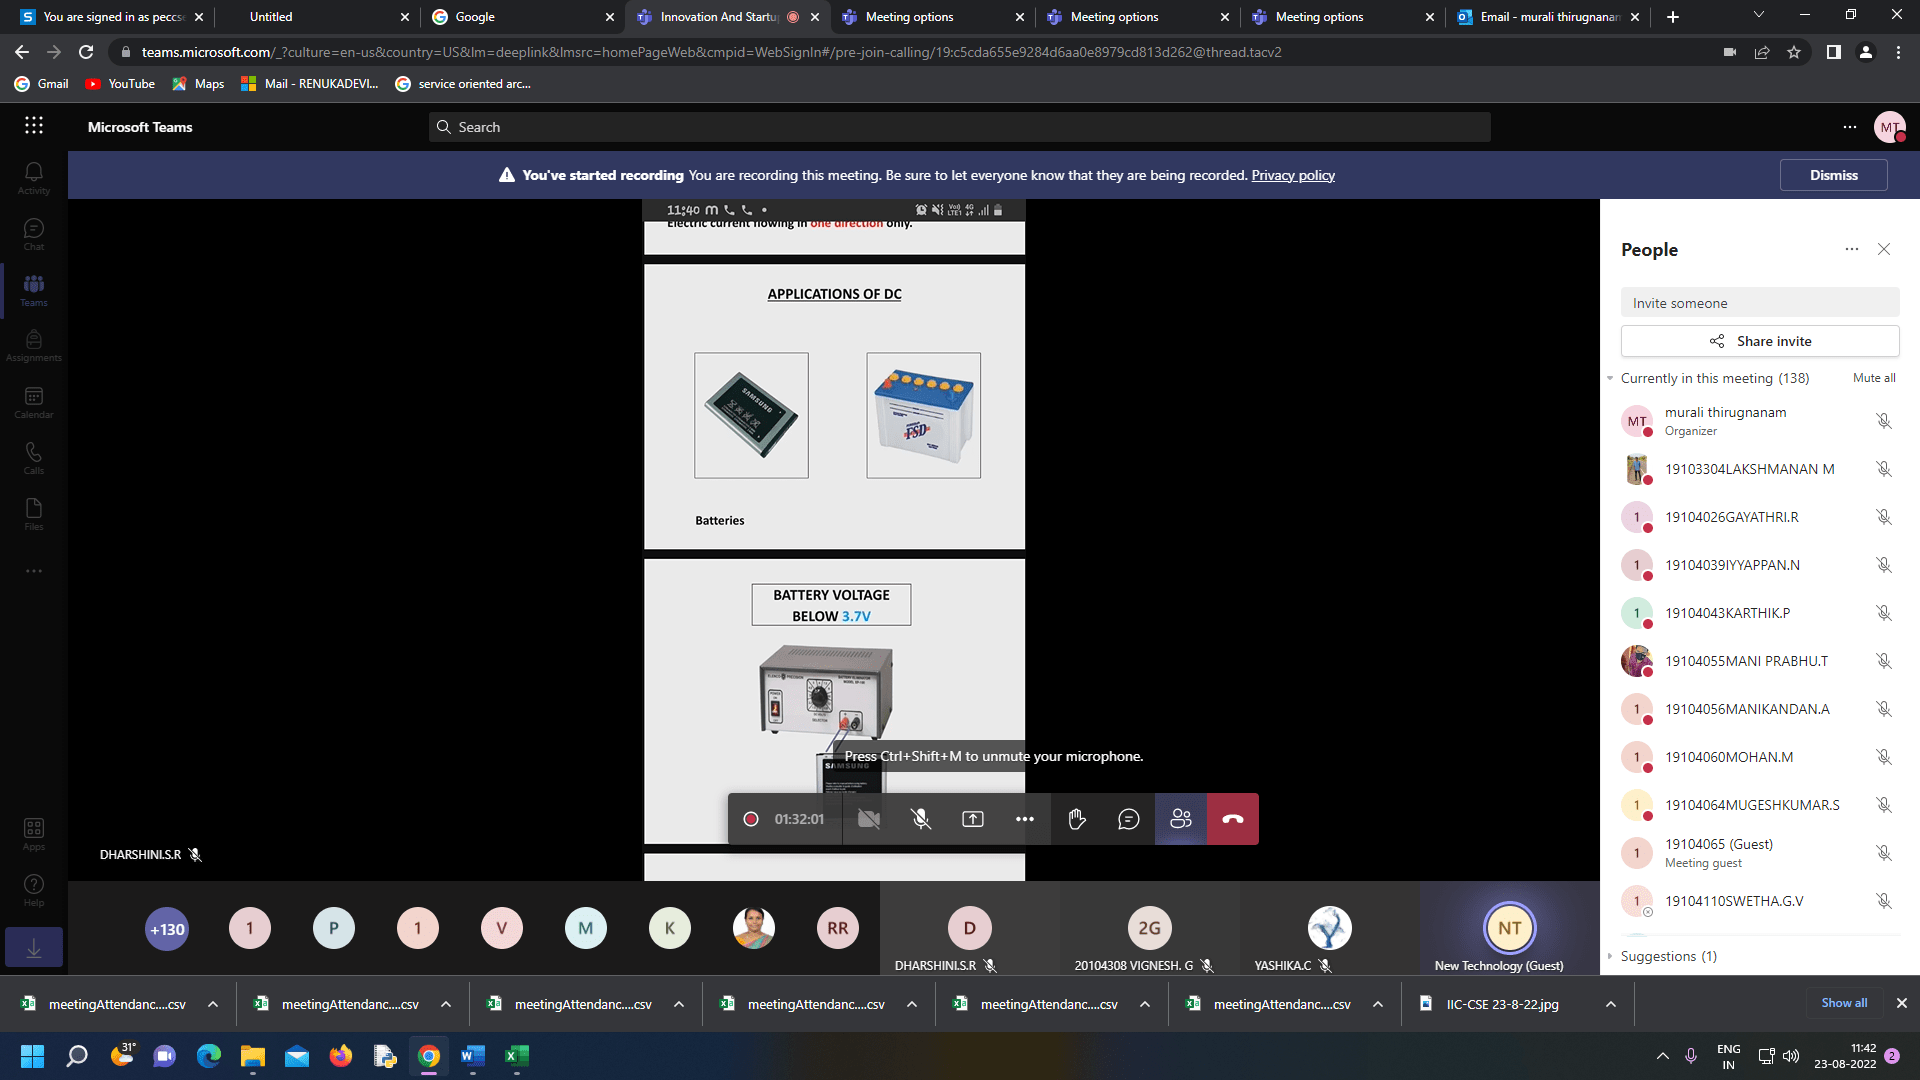The height and width of the screenshot is (1080, 1920).
Task: Expand the Suggestions section
Action: point(1610,956)
